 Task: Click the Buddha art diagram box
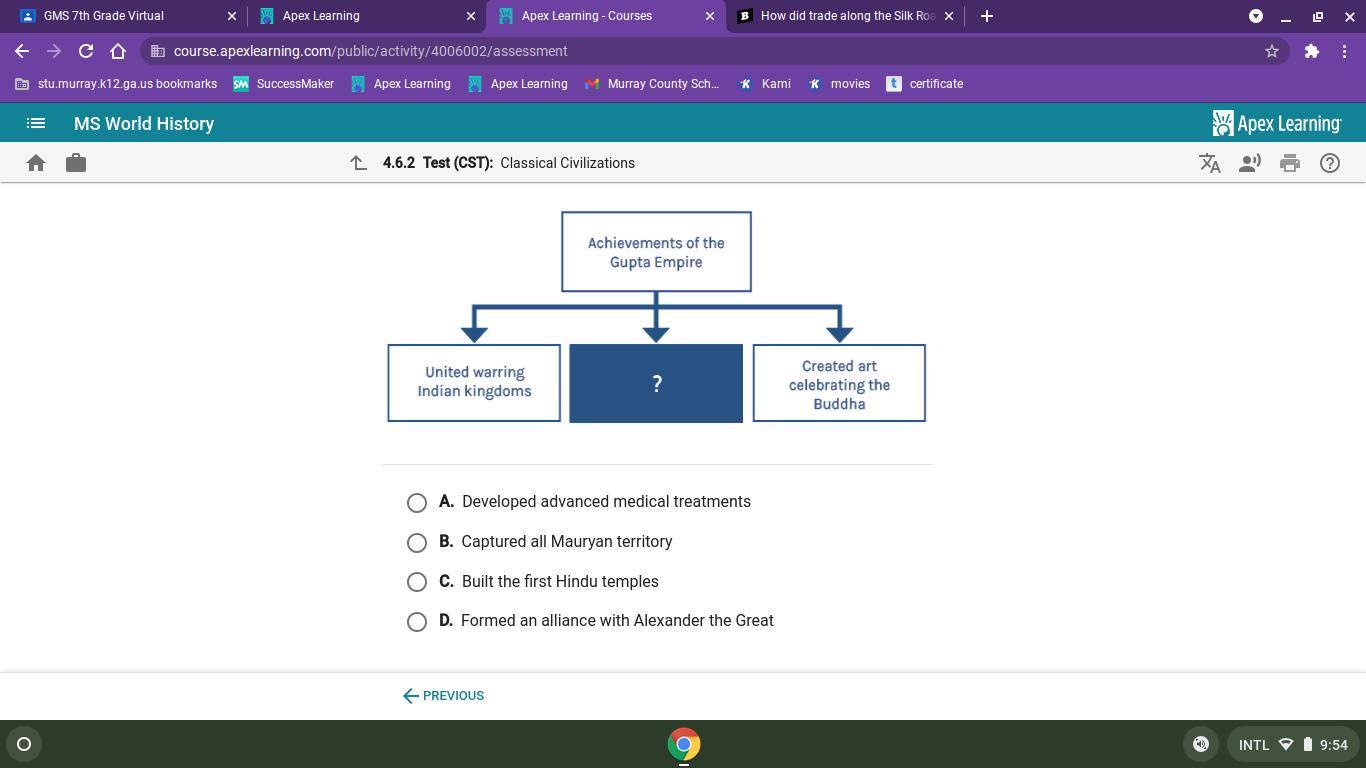839,383
